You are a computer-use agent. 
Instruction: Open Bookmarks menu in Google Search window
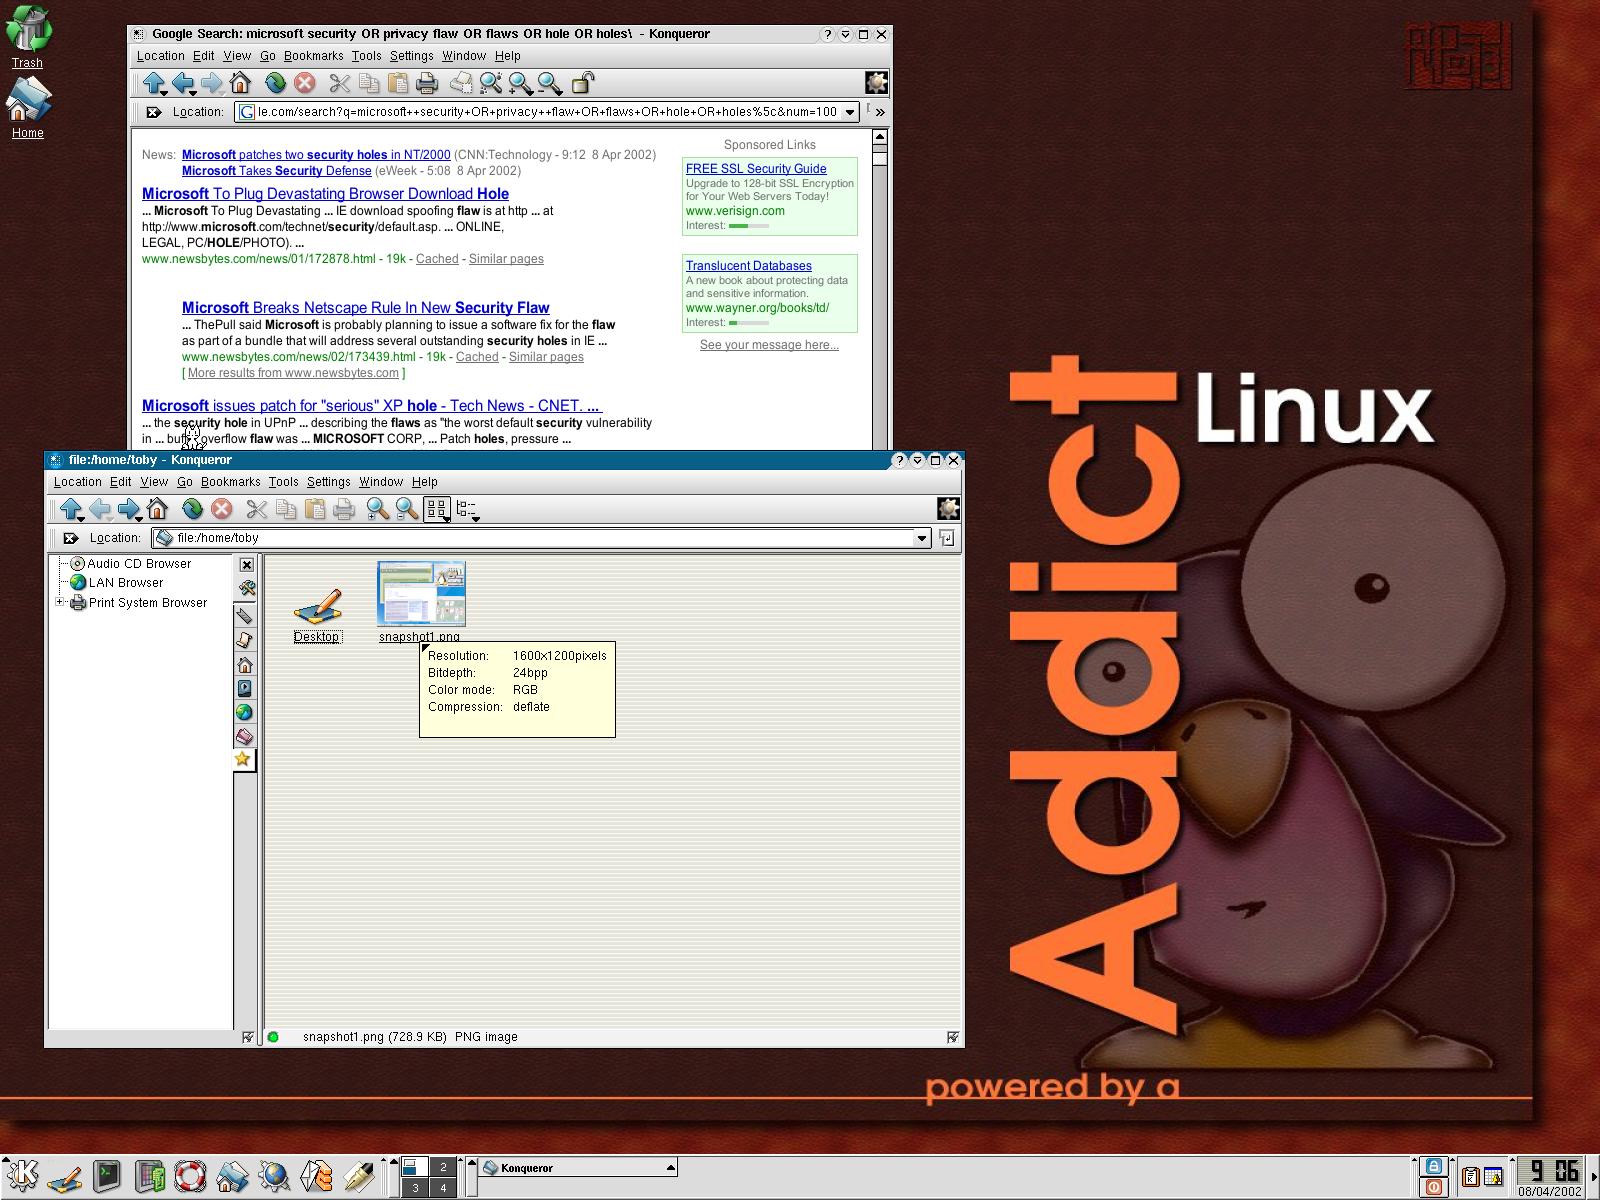[x=313, y=56]
